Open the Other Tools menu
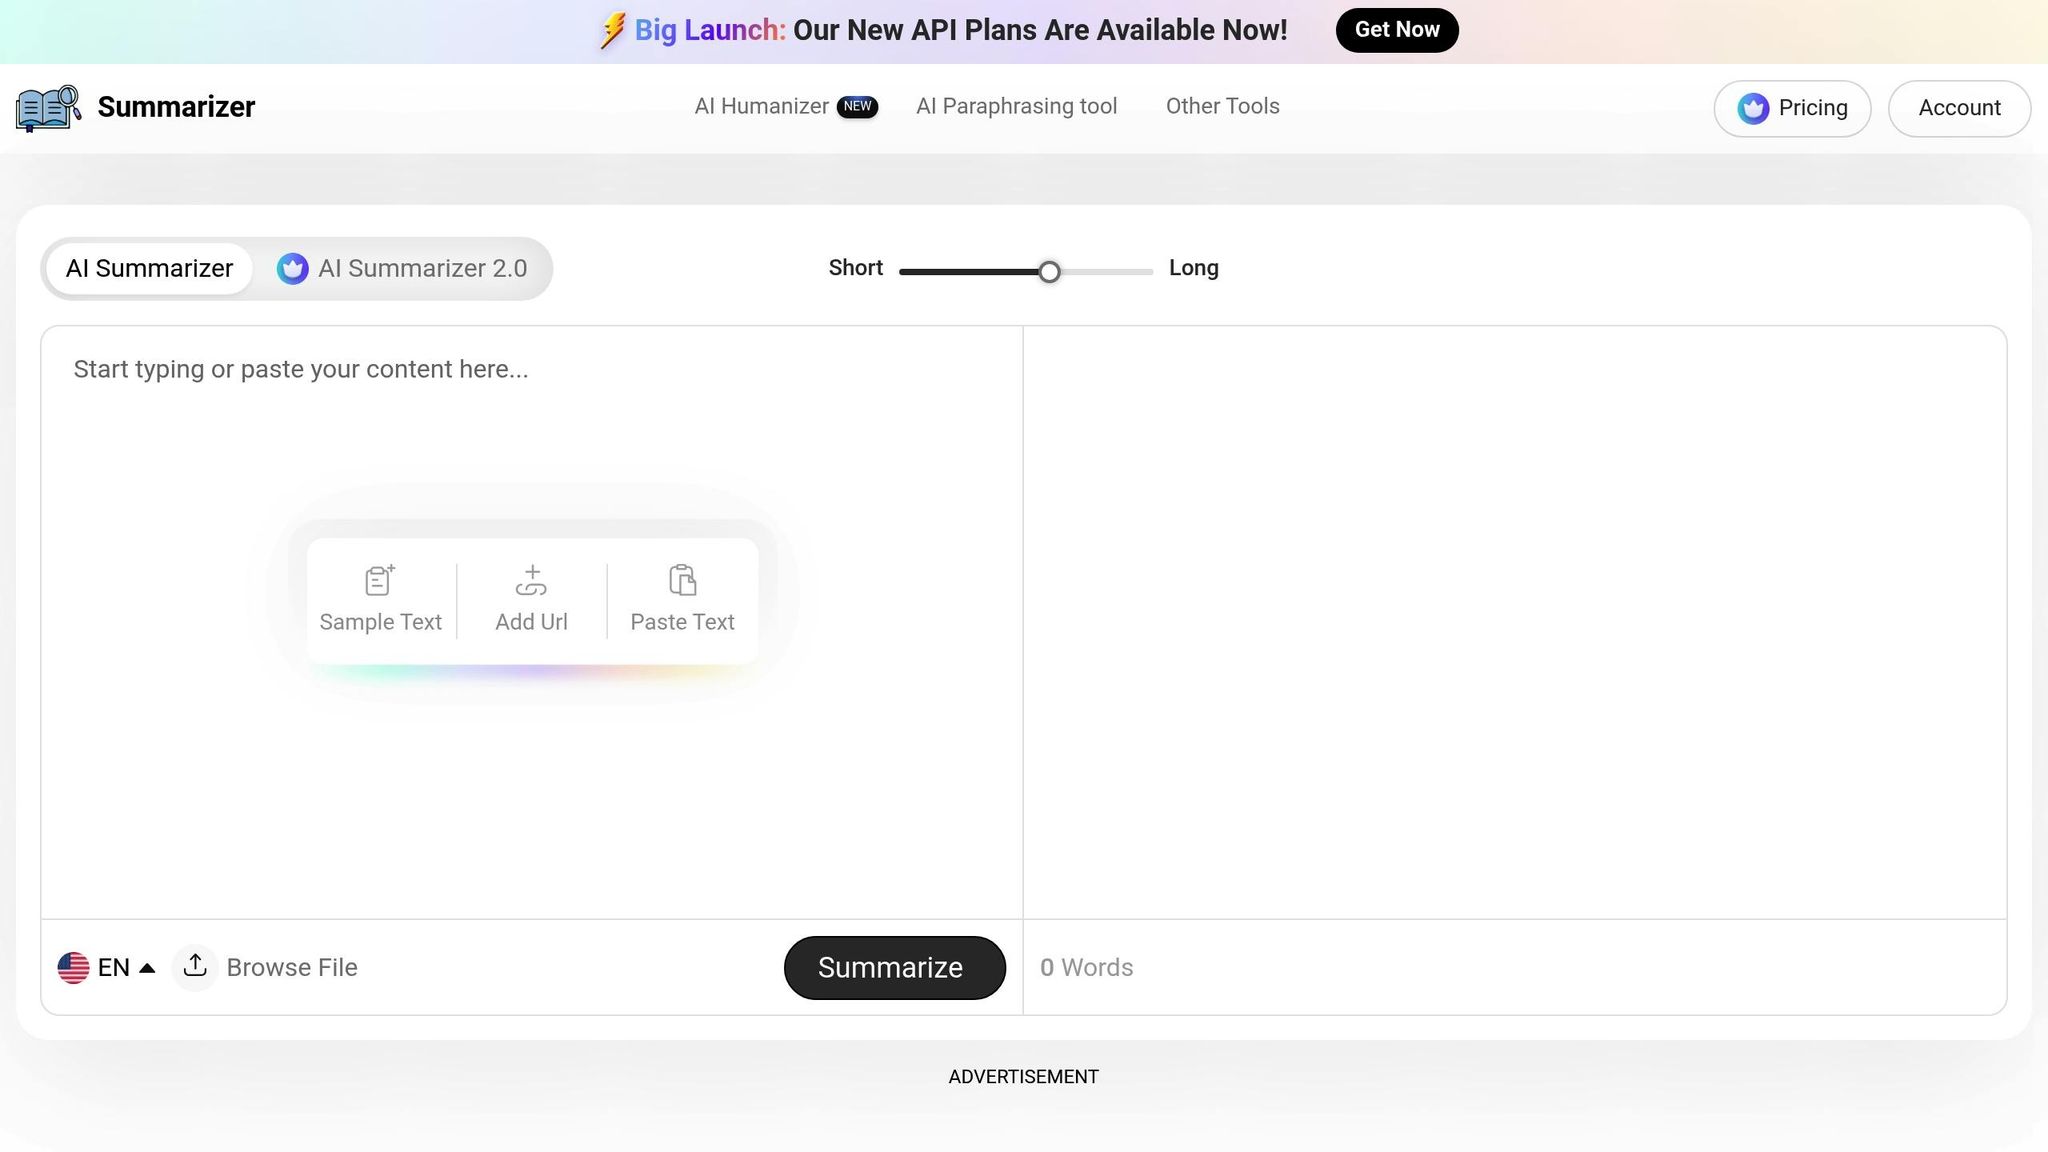Viewport: 2048px width, 1152px height. coord(1222,106)
